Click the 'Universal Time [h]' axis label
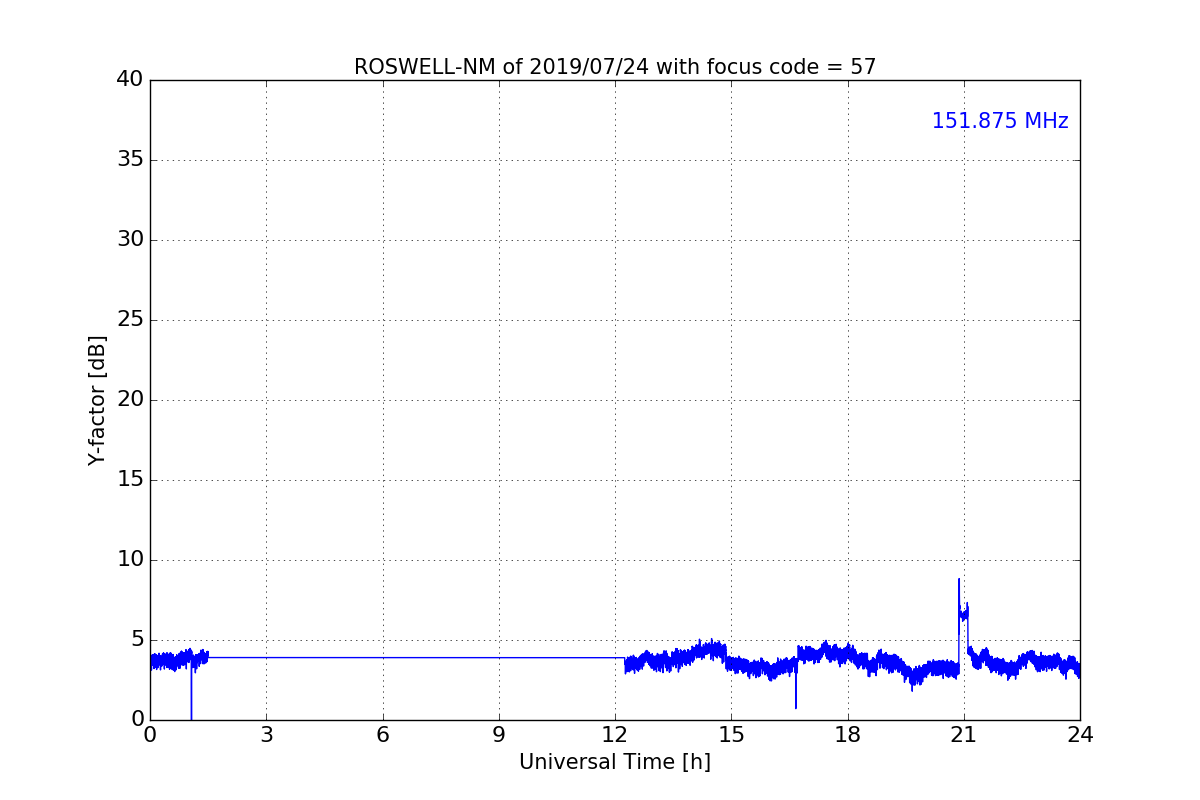Screen dimensions: 1200x800 click(x=615, y=762)
